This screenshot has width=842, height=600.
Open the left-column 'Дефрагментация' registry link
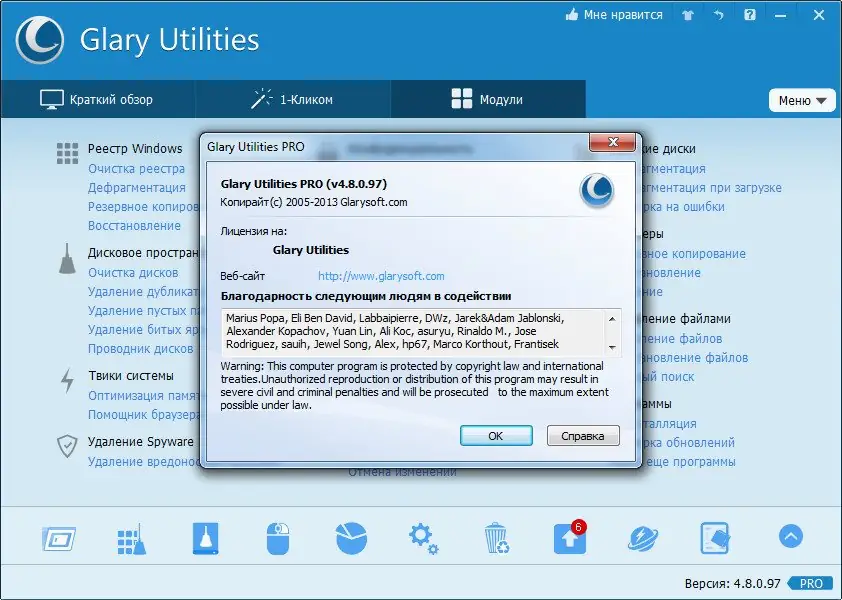(x=137, y=188)
